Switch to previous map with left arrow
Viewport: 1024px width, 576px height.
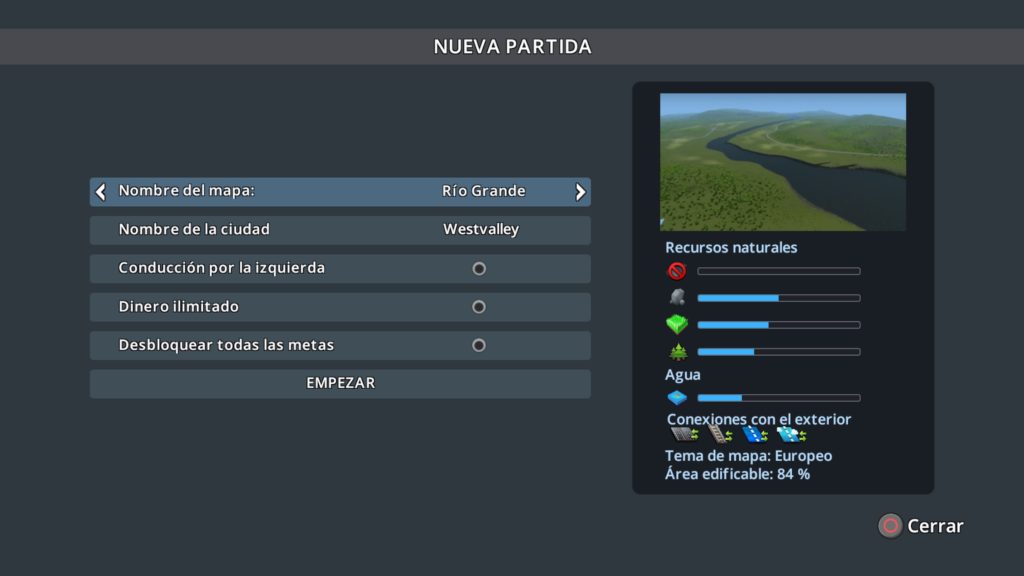(100, 192)
